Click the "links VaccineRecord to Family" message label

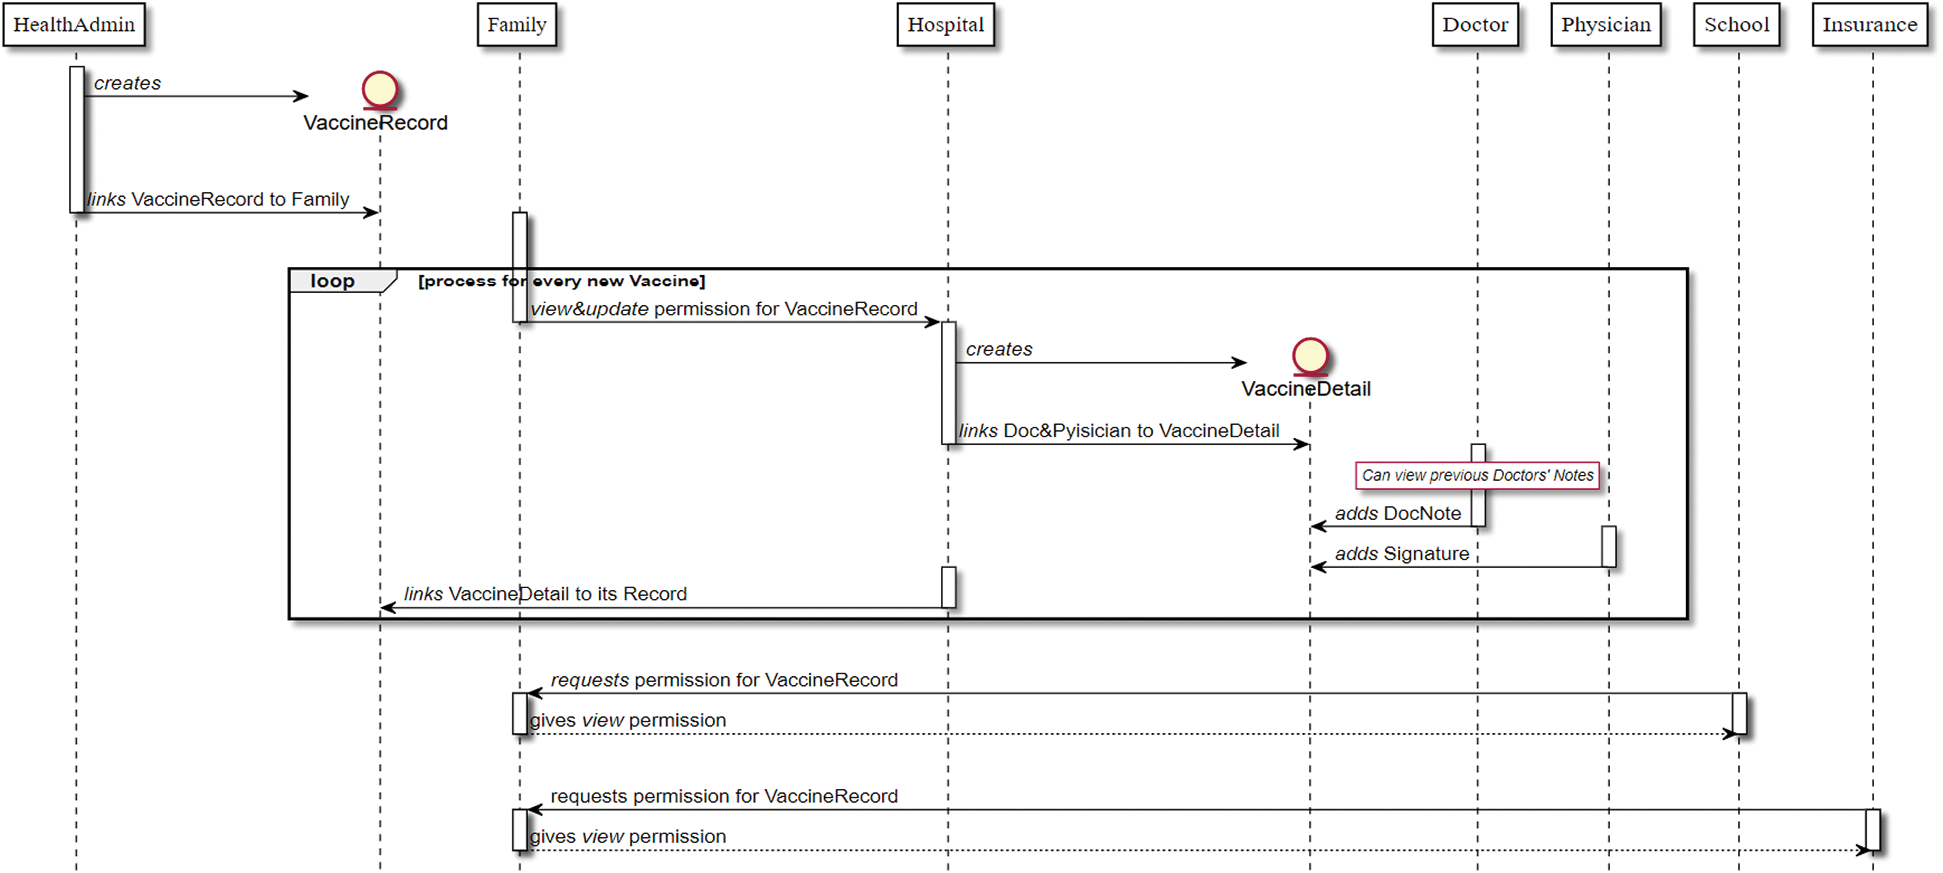219,199
